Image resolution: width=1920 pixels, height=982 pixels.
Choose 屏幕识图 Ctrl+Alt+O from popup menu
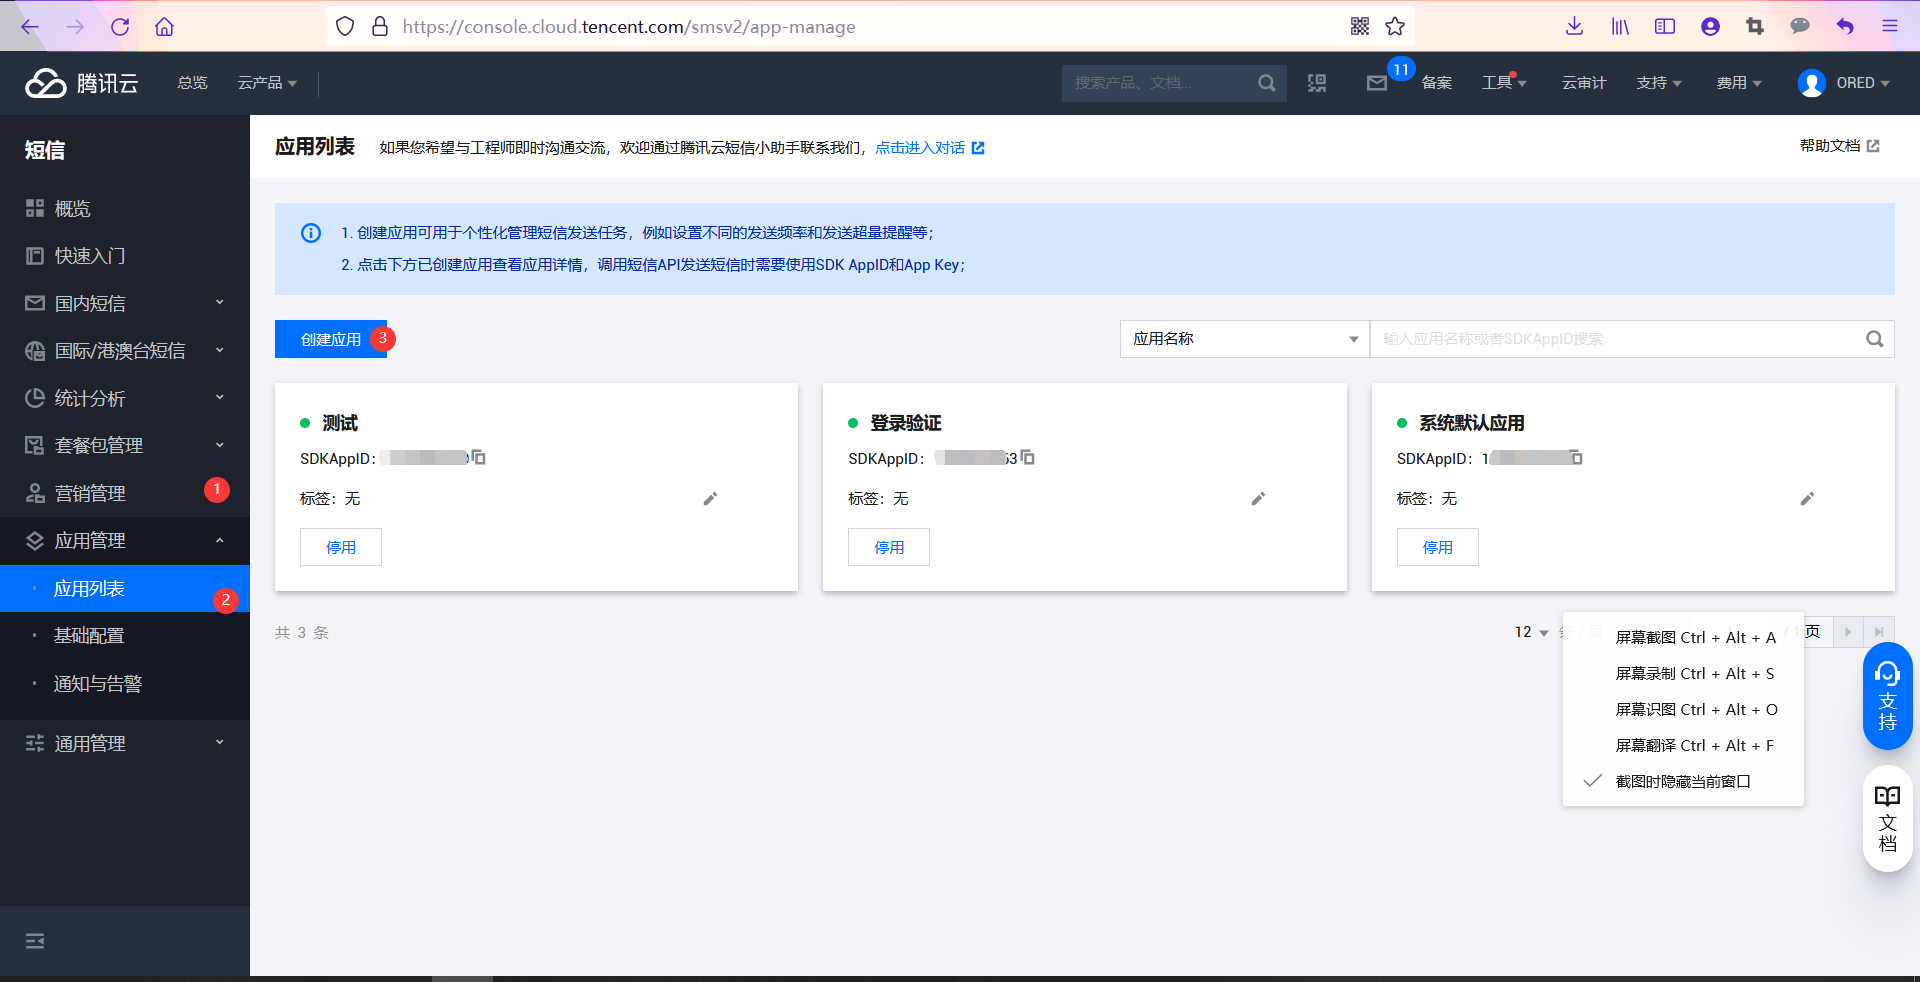click(x=1683, y=710)
